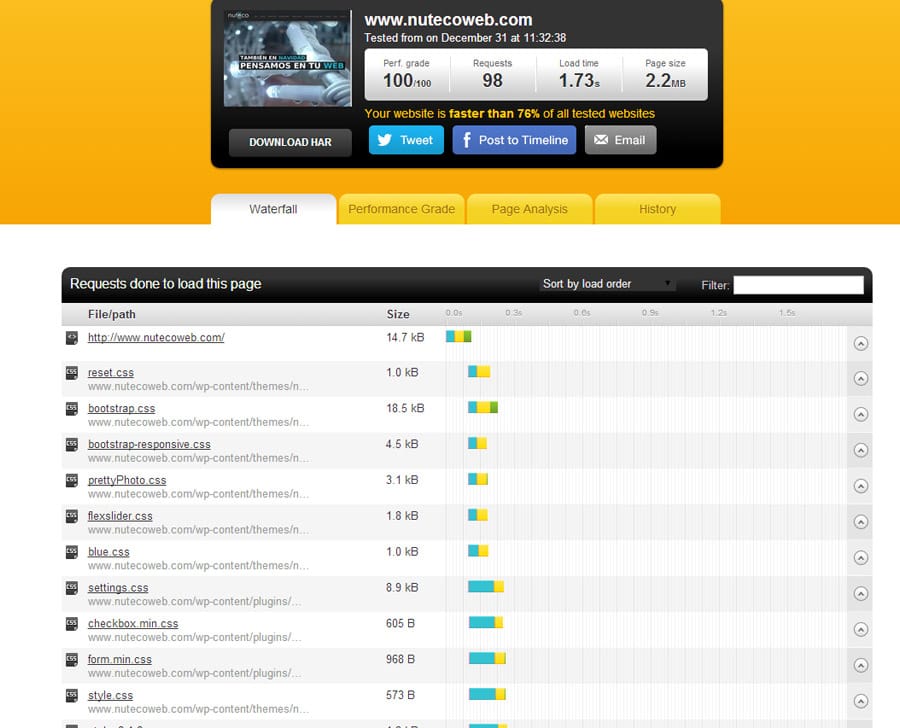Image resolution: width=900 pixels, height=728 pixels.
Task: Click the timing bar for settings.css
Action: [486, 587]
